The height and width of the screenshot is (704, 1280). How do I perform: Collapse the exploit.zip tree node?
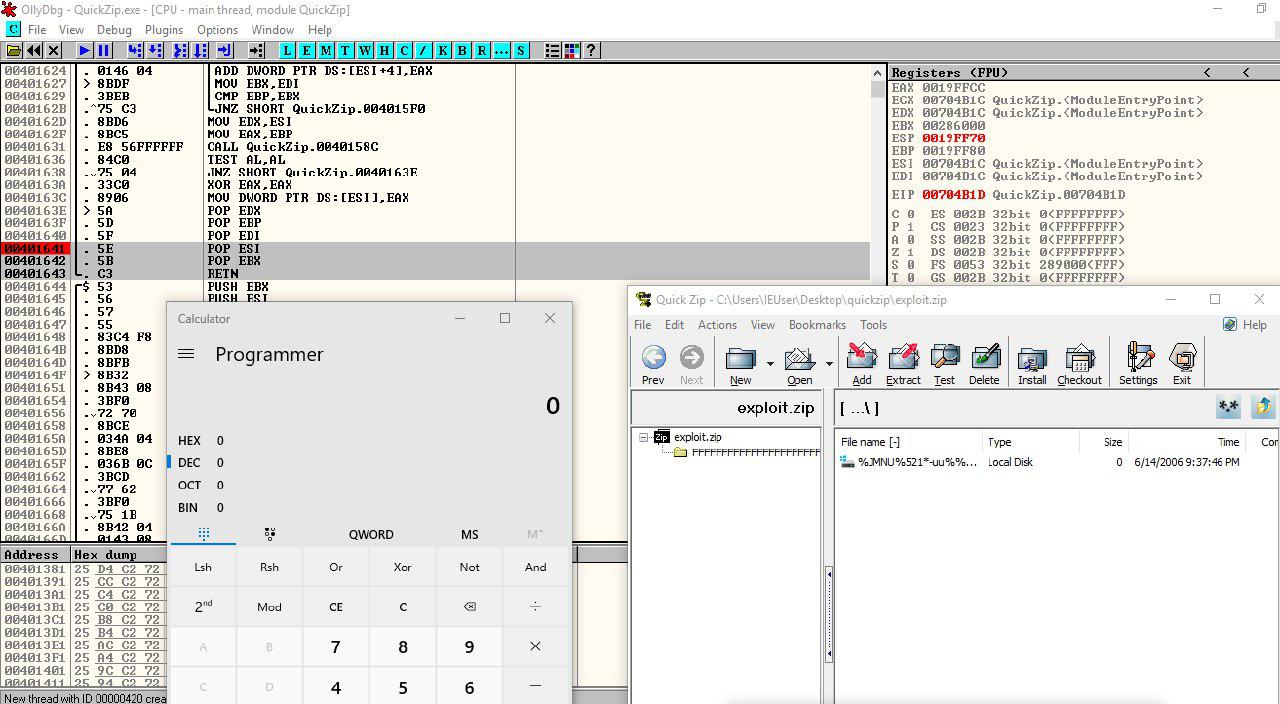coord(645,438)
